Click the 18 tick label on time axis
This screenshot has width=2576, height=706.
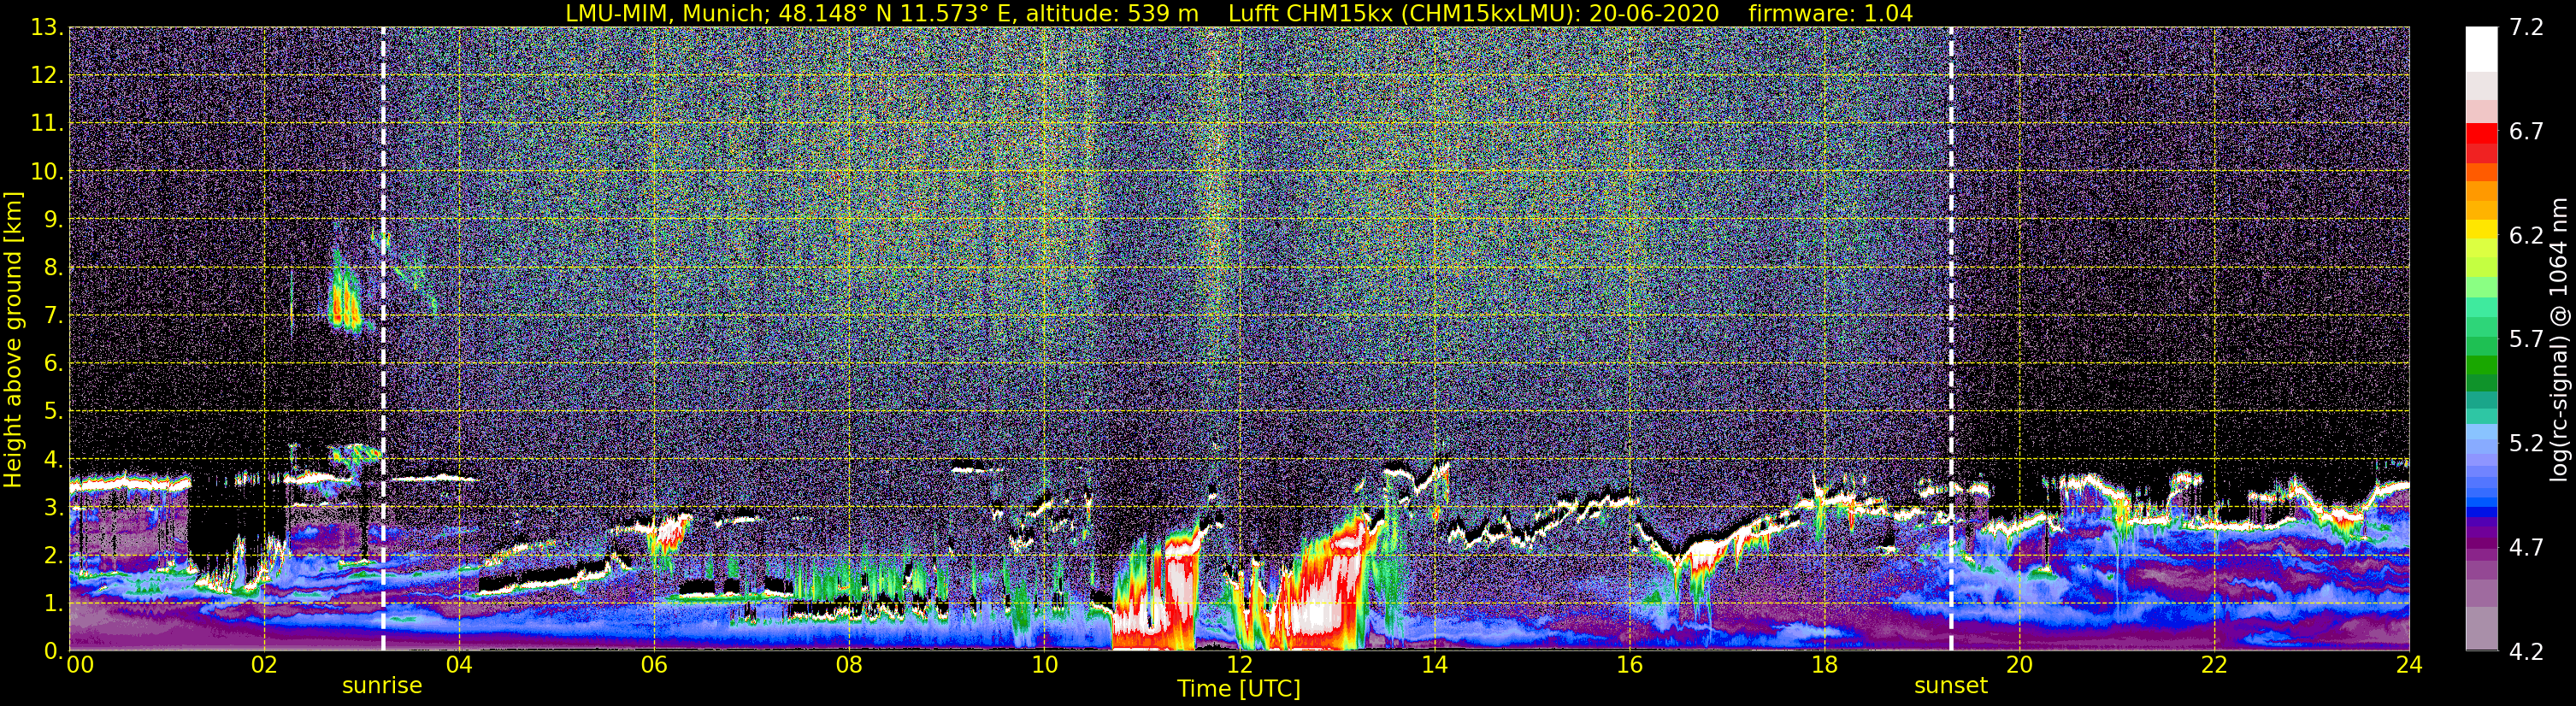(1824, 665)
